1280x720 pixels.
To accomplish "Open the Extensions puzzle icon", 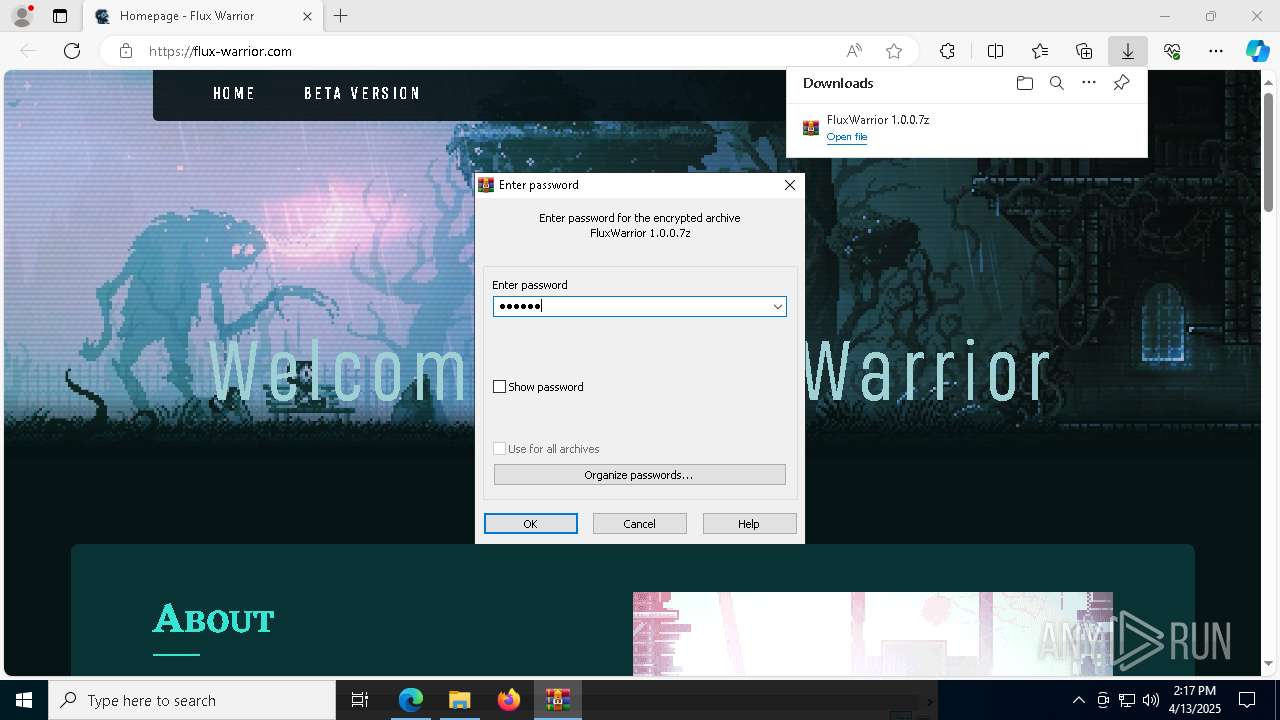I will (947, 51).
